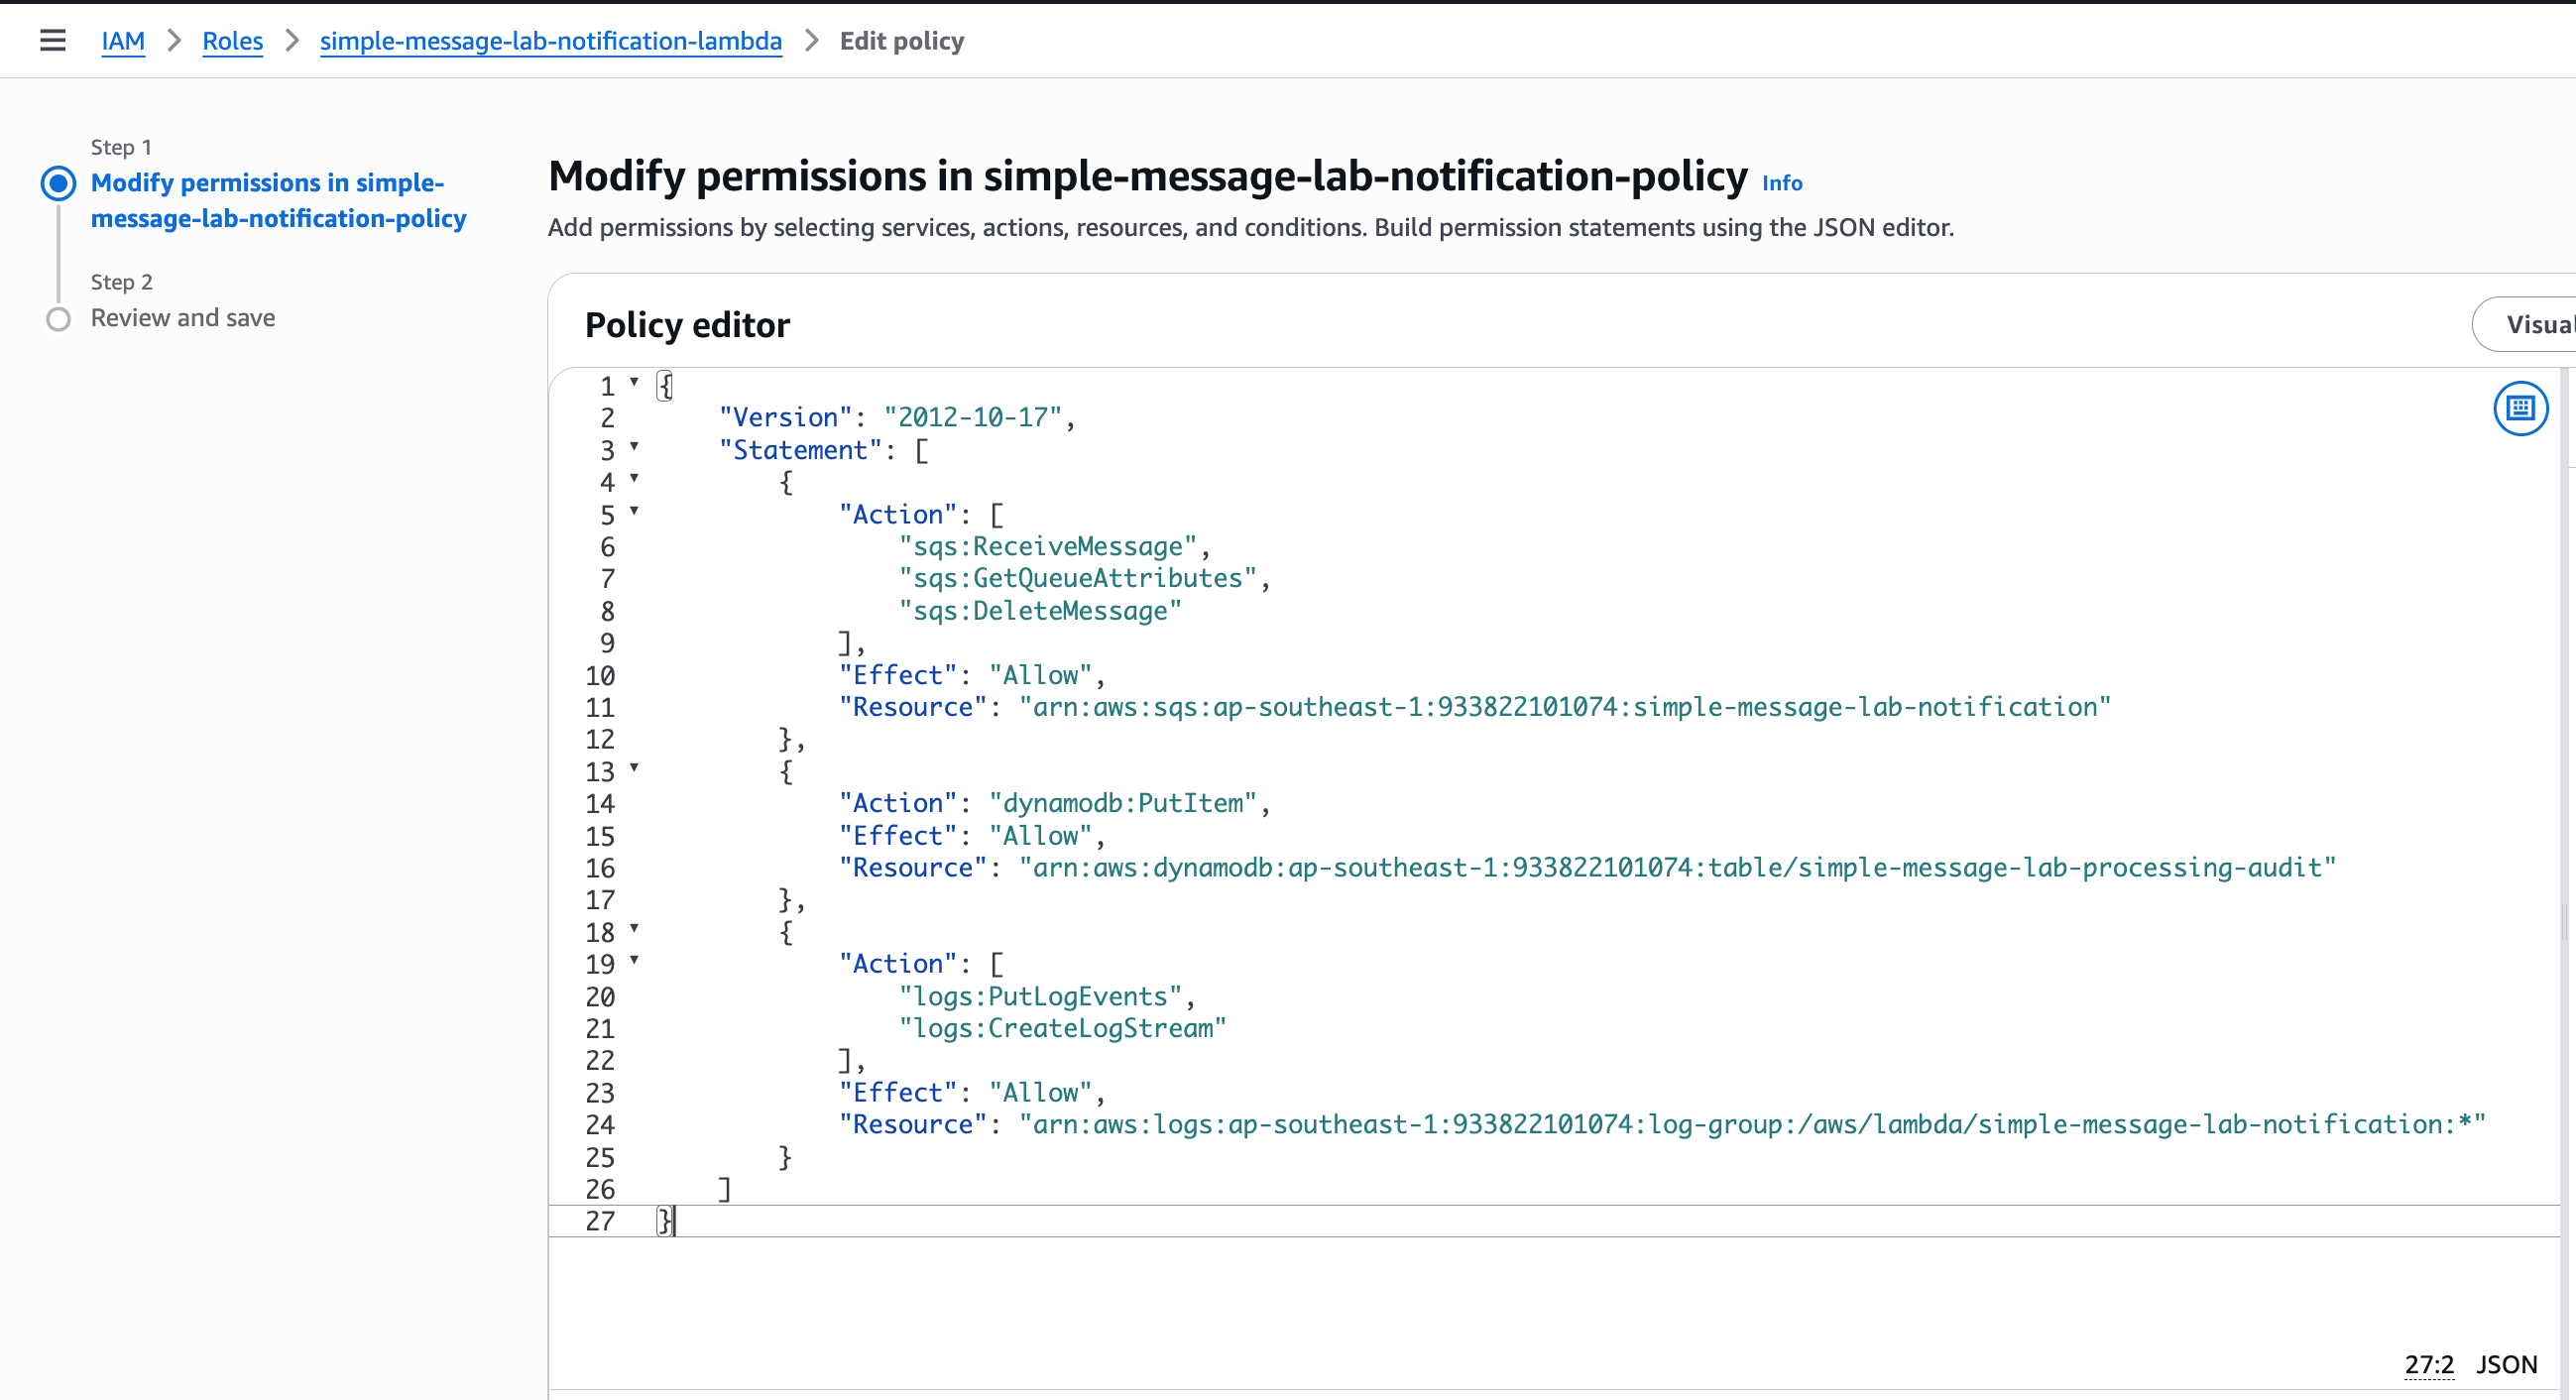Click the Step 1 radio indicator
The width and height of the screenshot is (2576, 1400).
[58, 183]
